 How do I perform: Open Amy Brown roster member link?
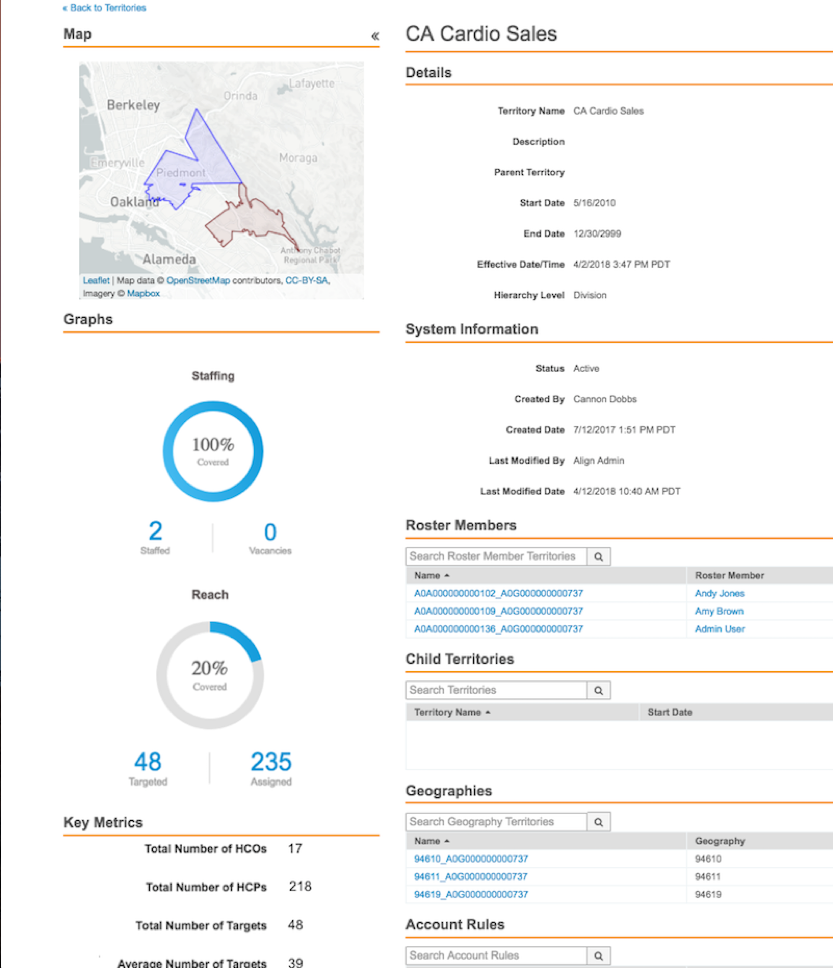pos(719,611)
